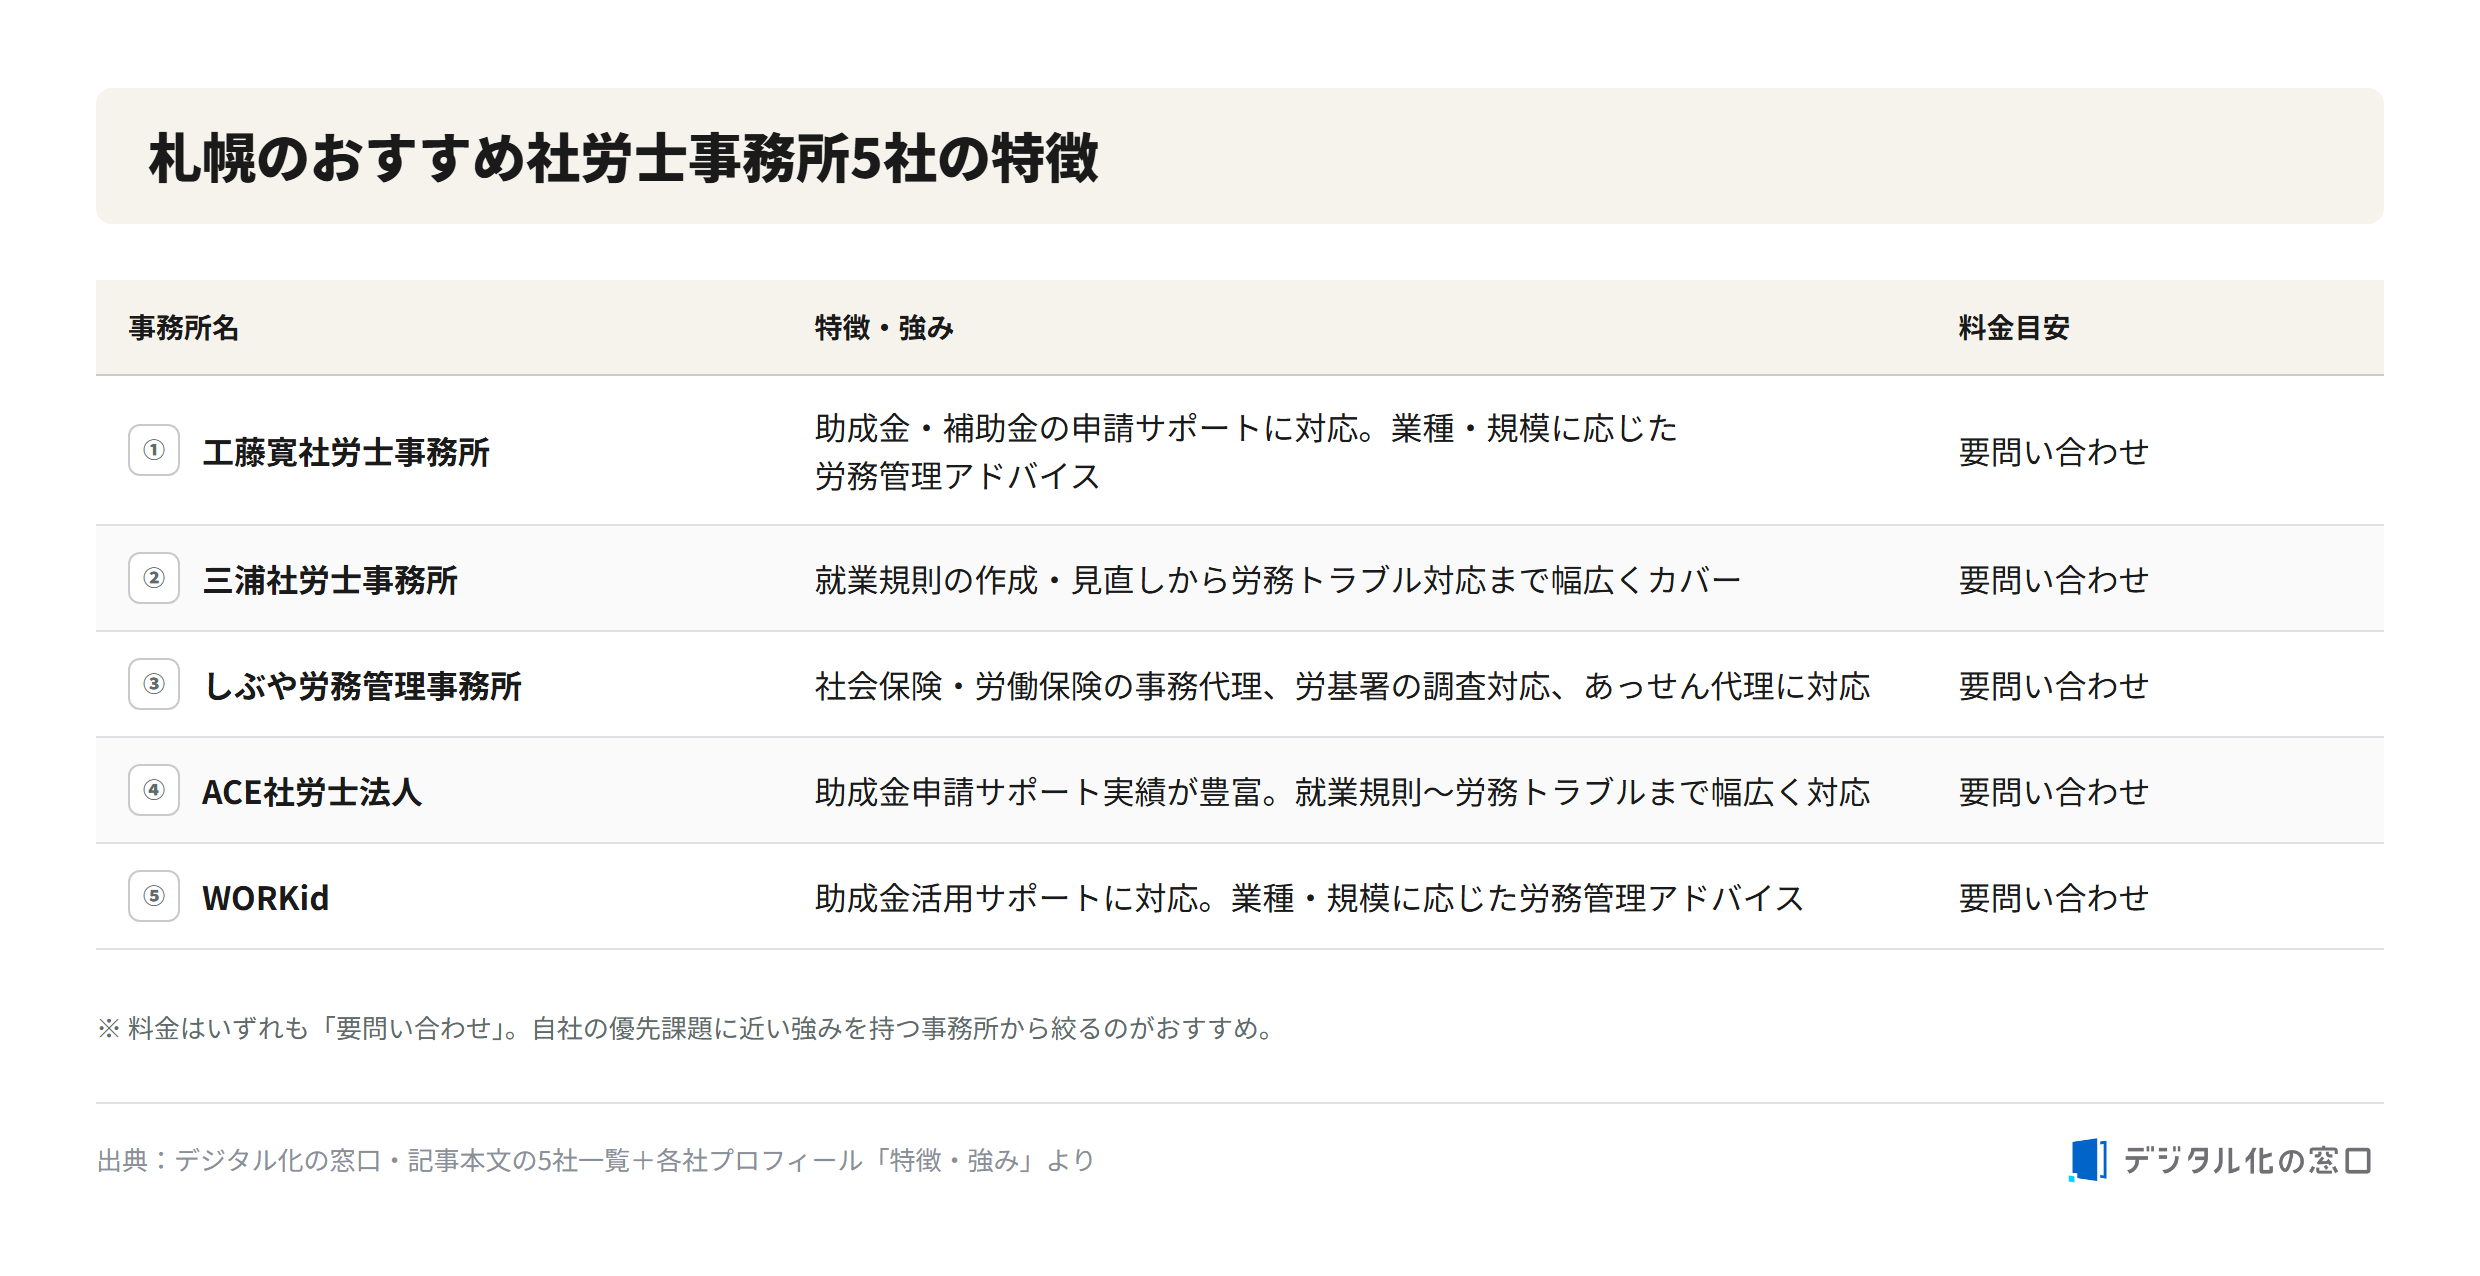
Task: Select the 三浦社労士事務所 office name
Action: tap(330, 580)
